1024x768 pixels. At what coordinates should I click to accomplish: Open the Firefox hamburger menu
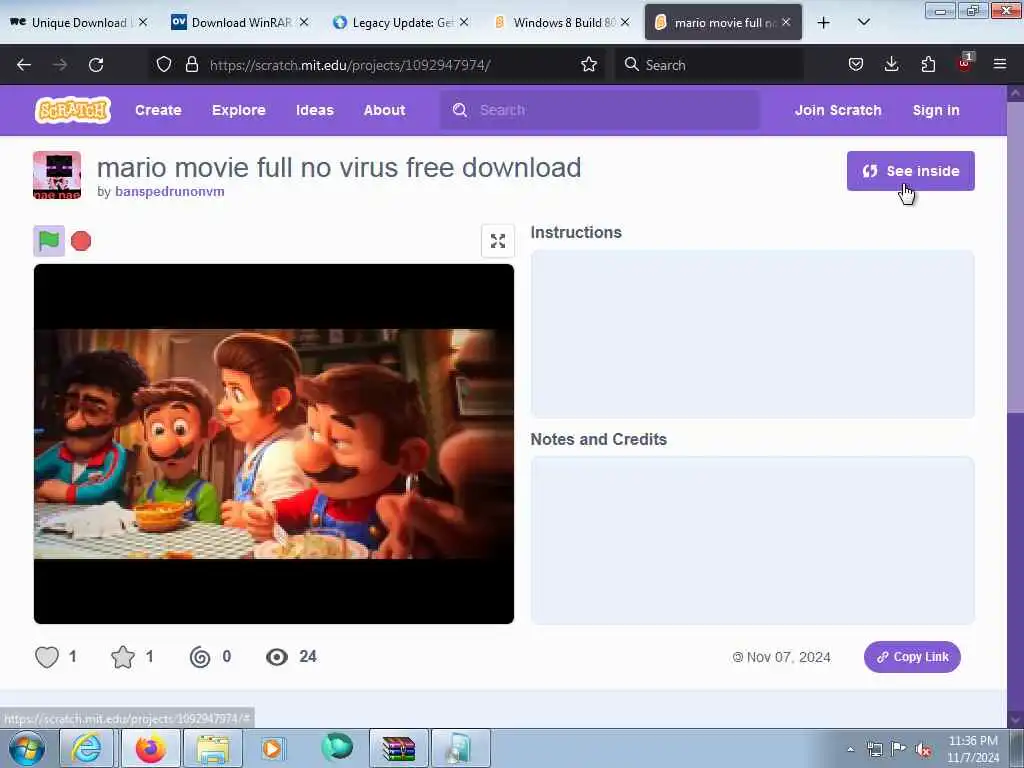coord(1000,64)
